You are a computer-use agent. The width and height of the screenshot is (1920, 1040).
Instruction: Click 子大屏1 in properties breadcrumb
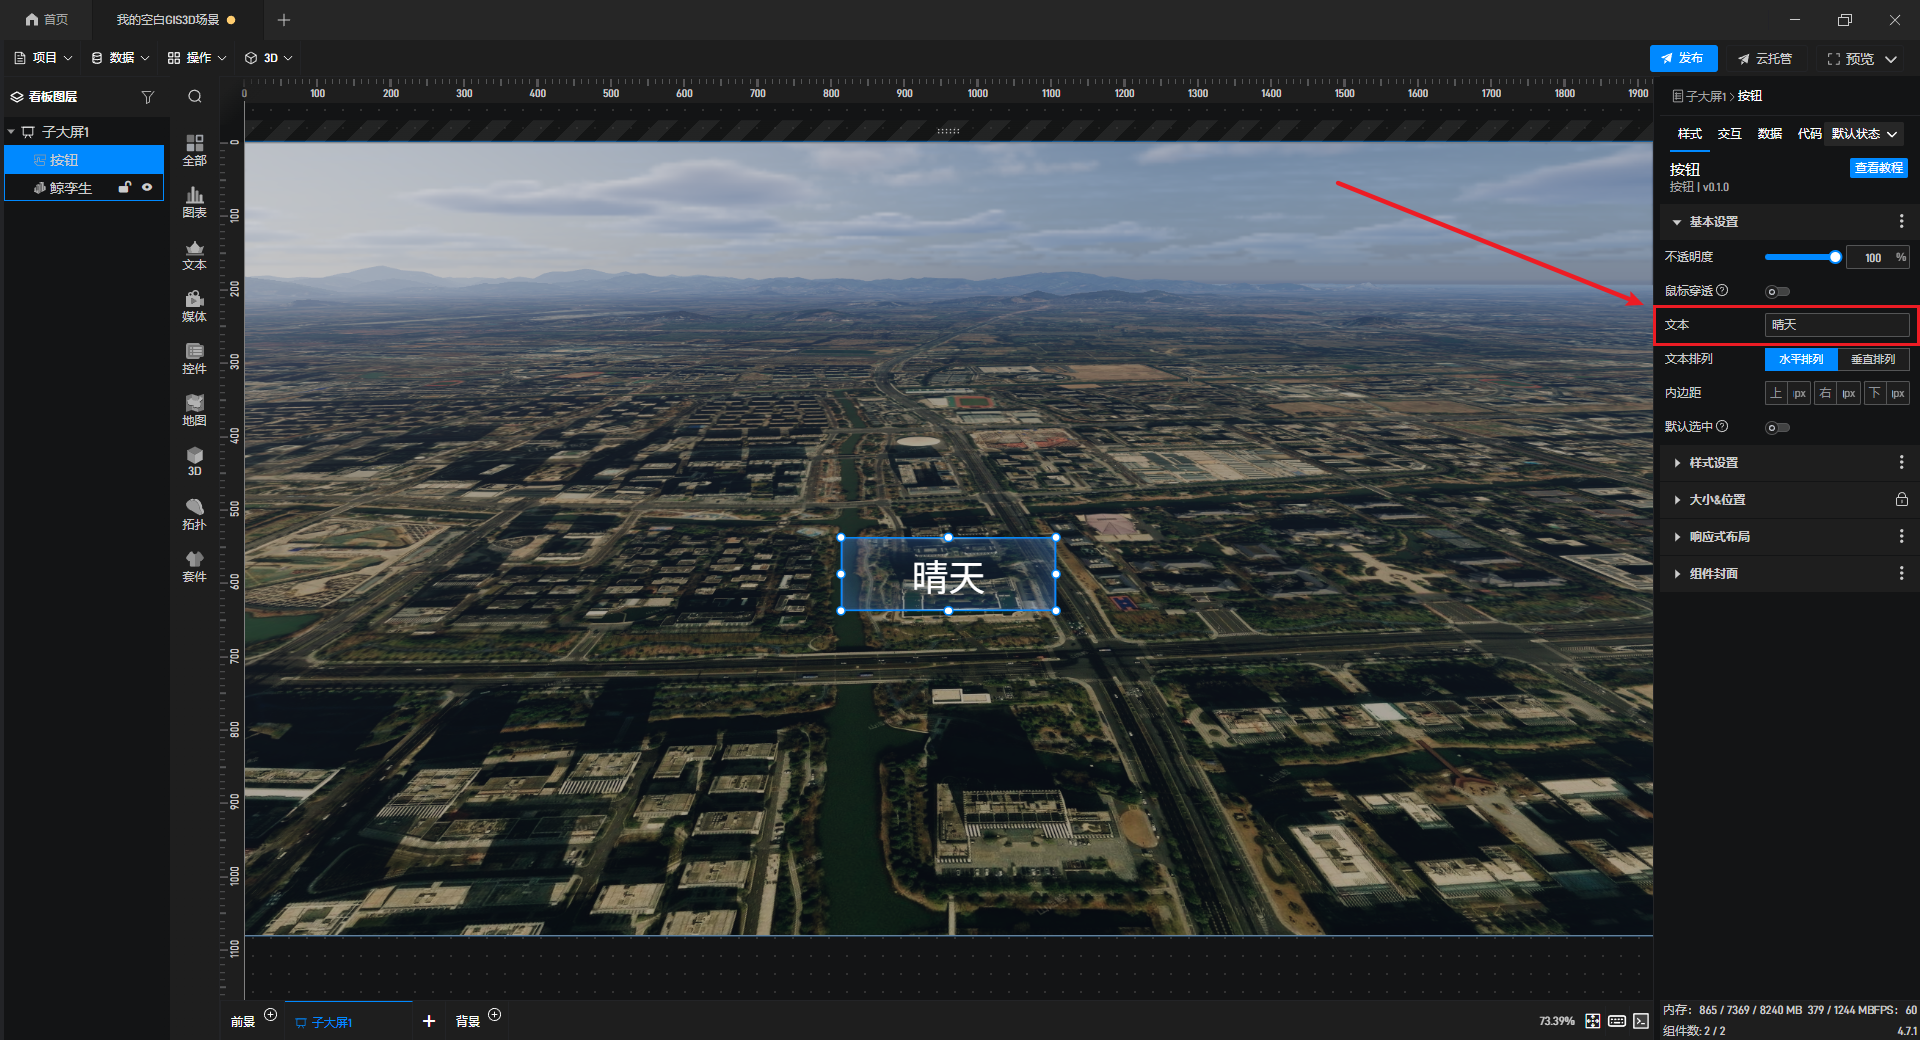tap(1706, 96)
